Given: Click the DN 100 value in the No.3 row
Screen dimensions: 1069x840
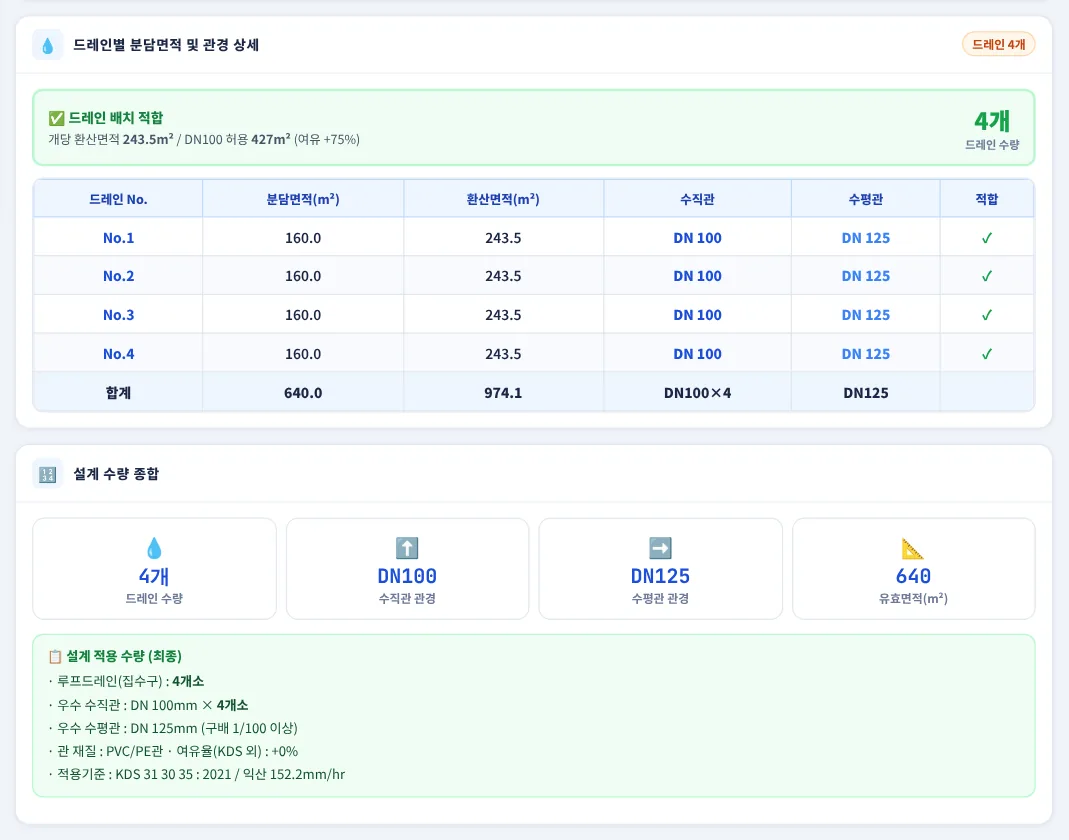Looking at the screenshot, I should point(697,315).
